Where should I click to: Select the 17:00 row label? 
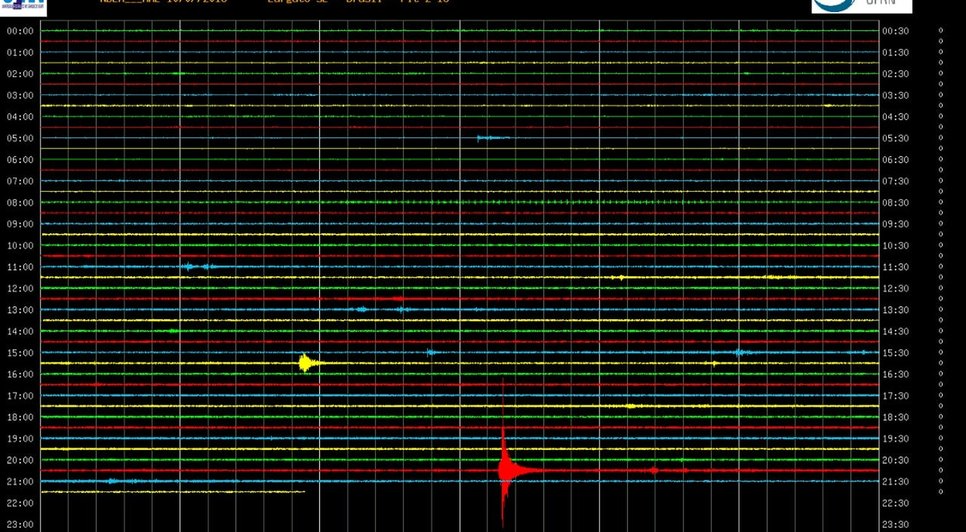(20, 396)
